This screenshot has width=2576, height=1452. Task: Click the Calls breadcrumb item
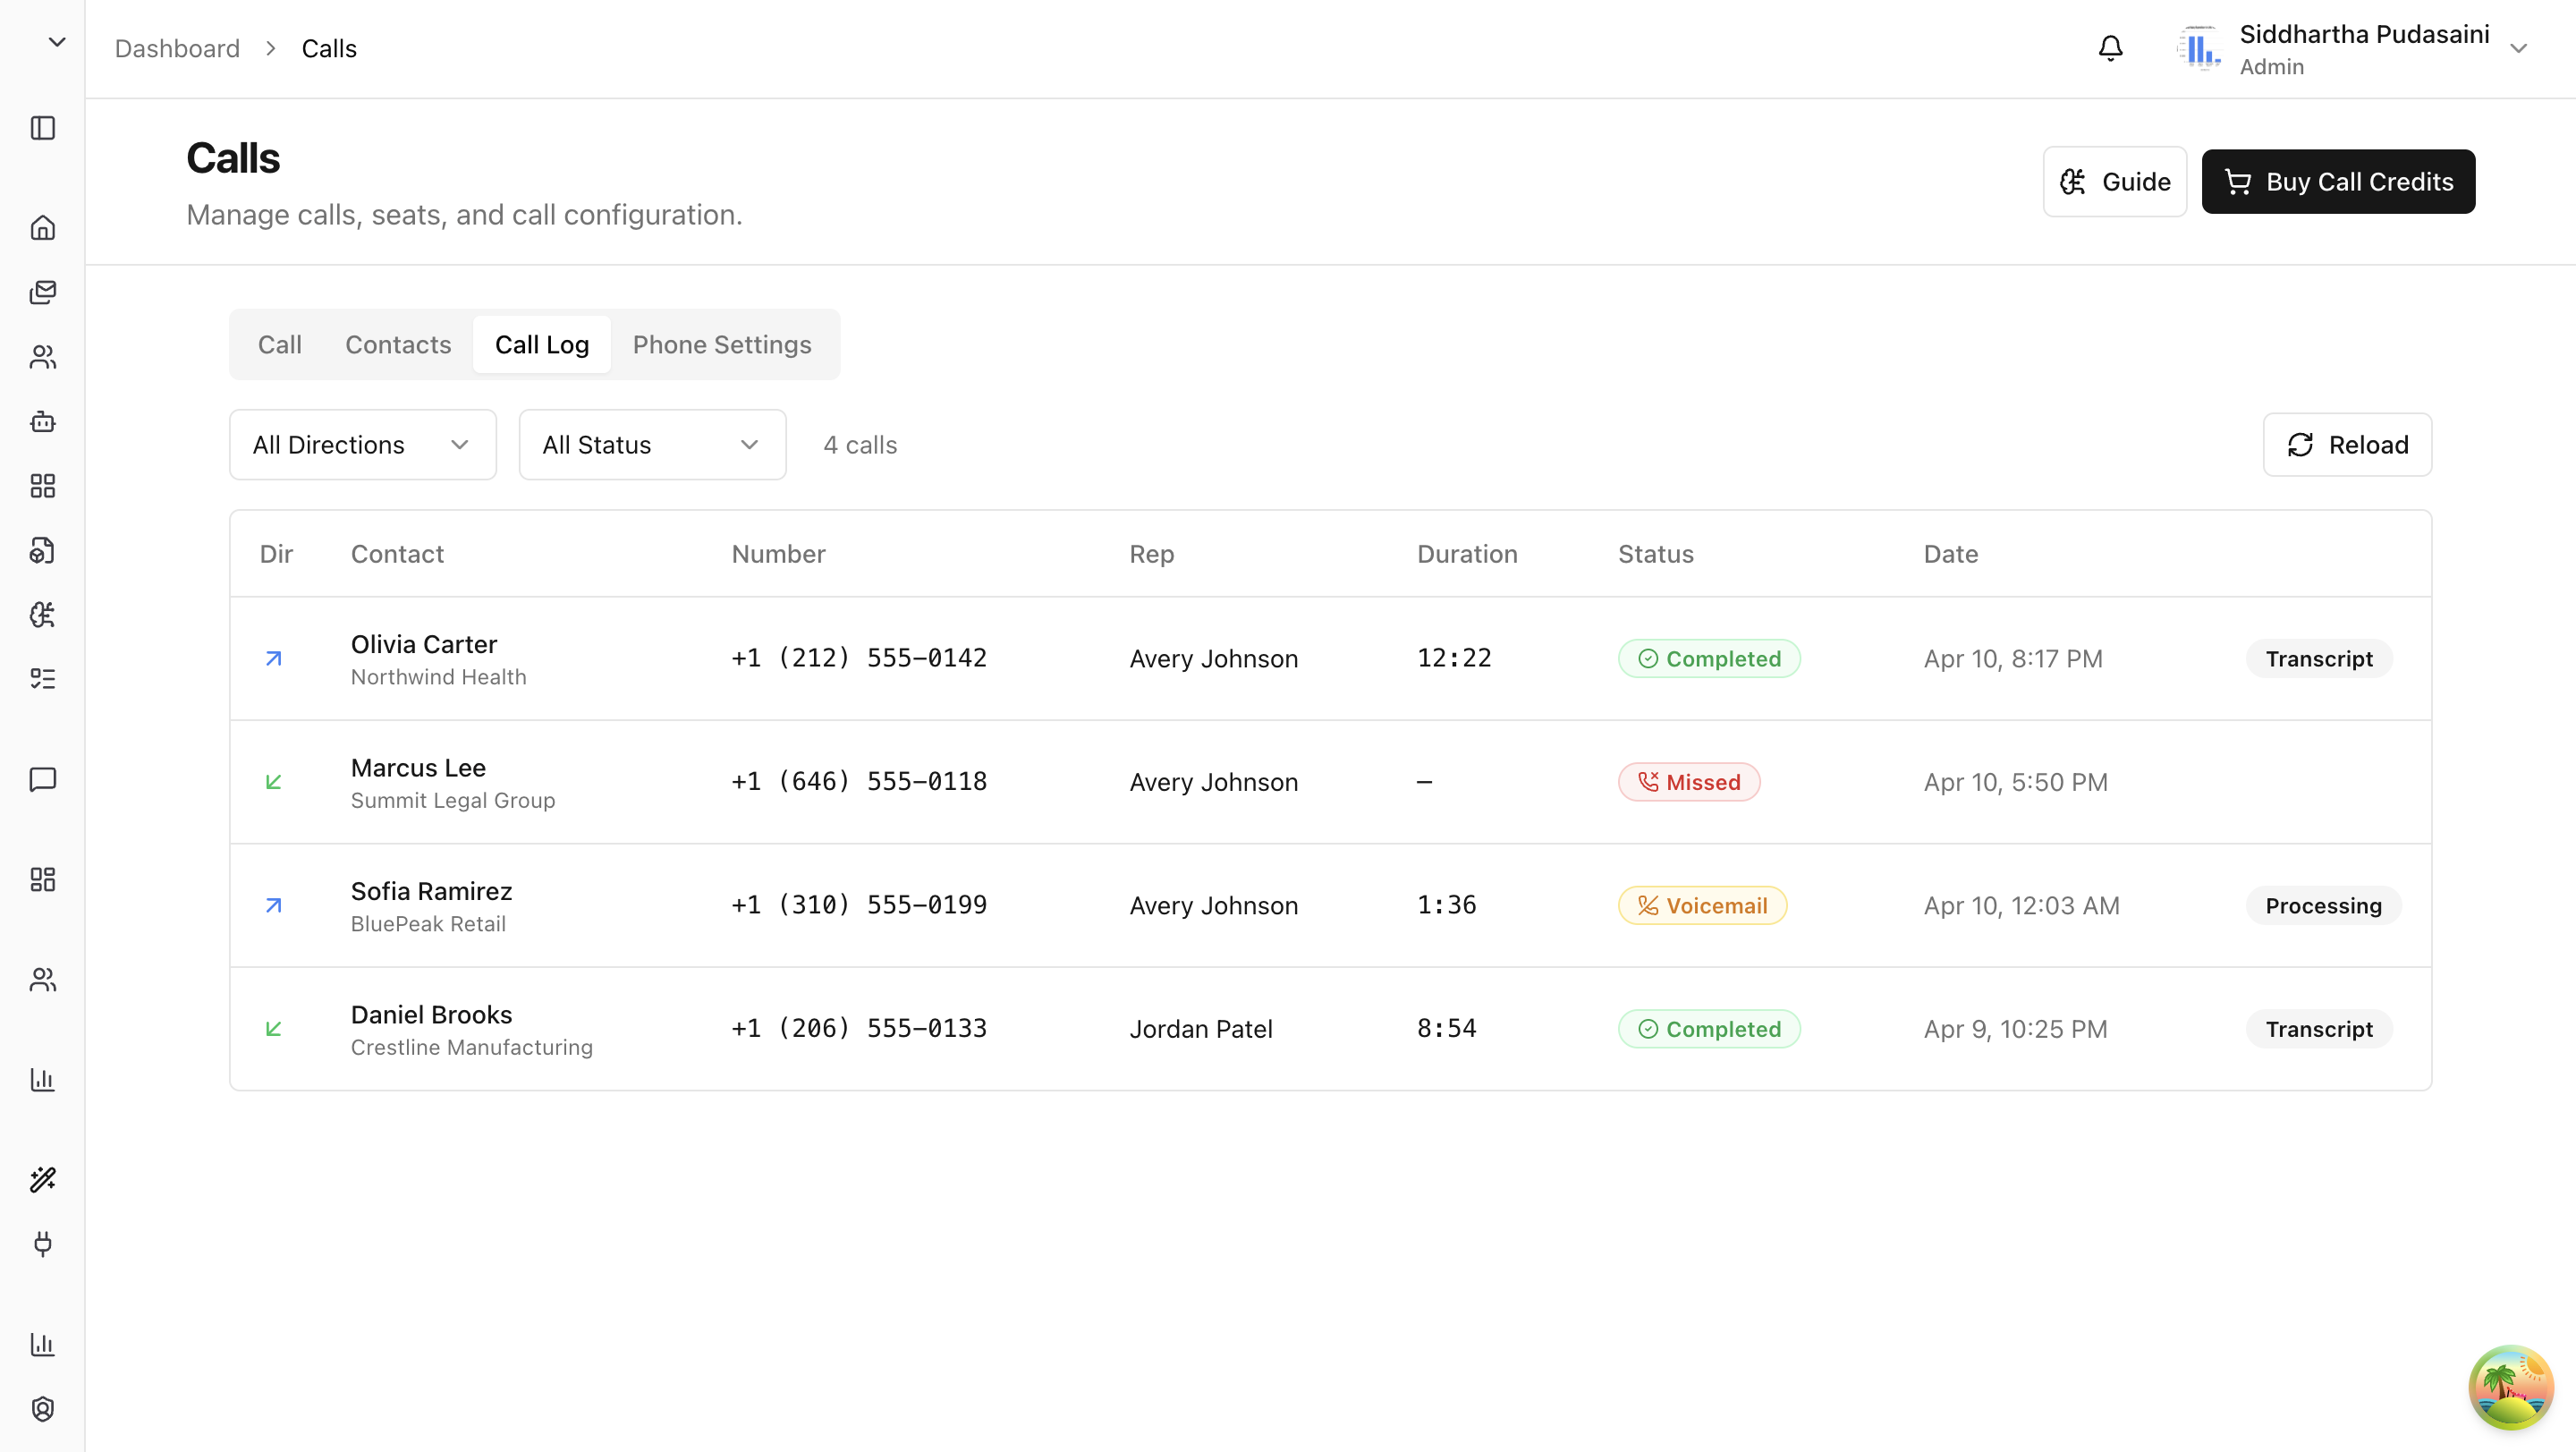click(329, 49)
